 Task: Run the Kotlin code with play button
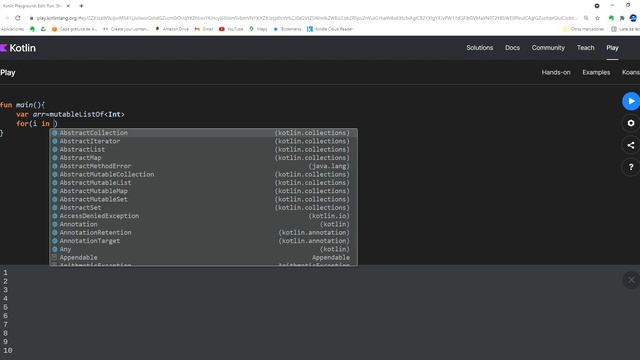(x=631, y=101)
